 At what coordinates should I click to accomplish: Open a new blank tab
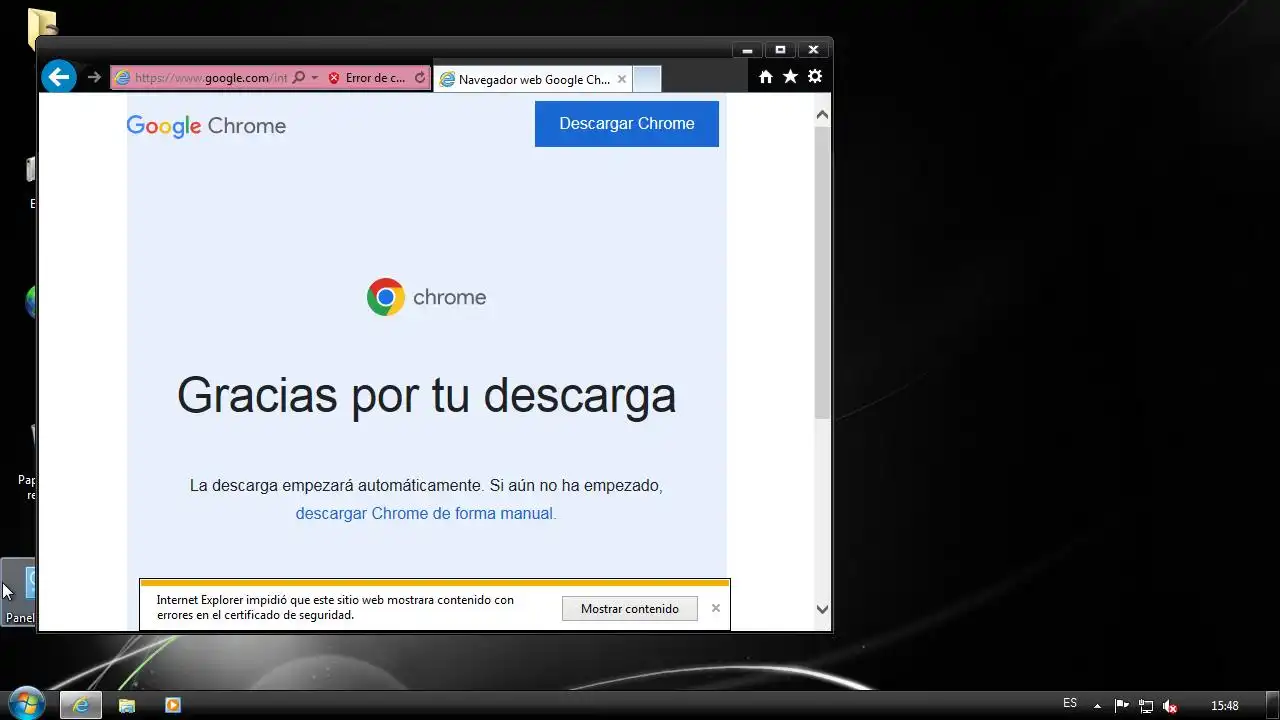coord(647,79)
